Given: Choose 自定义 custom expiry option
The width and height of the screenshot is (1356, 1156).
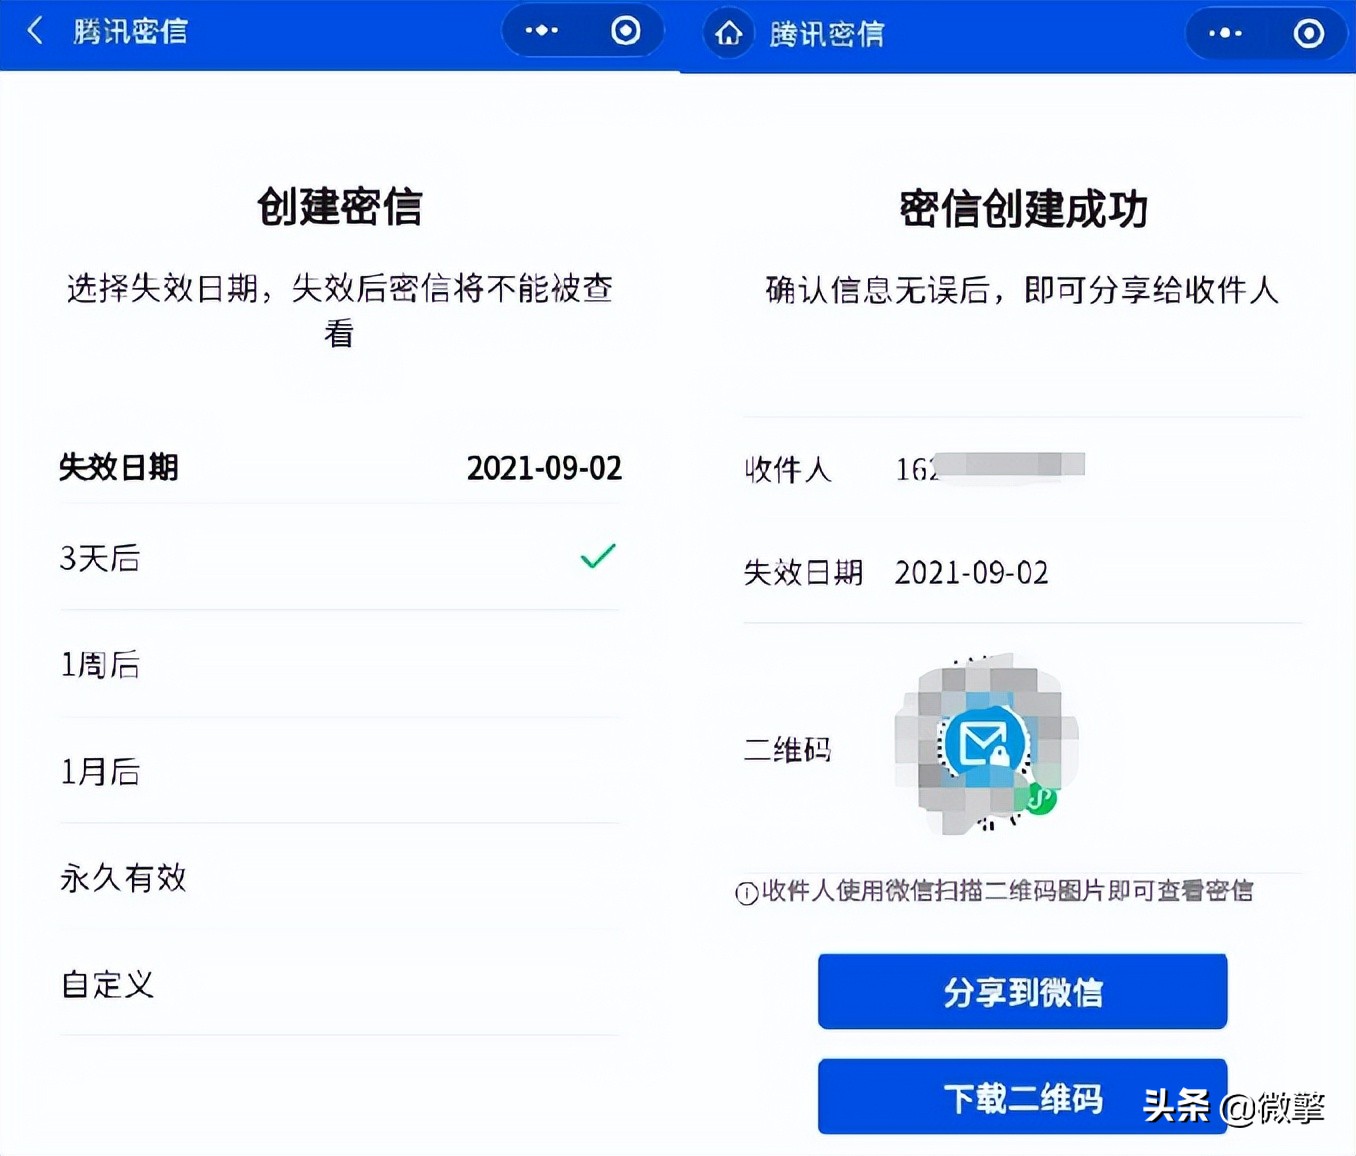Looking at the screenshot, I should (x=340, y=984).
